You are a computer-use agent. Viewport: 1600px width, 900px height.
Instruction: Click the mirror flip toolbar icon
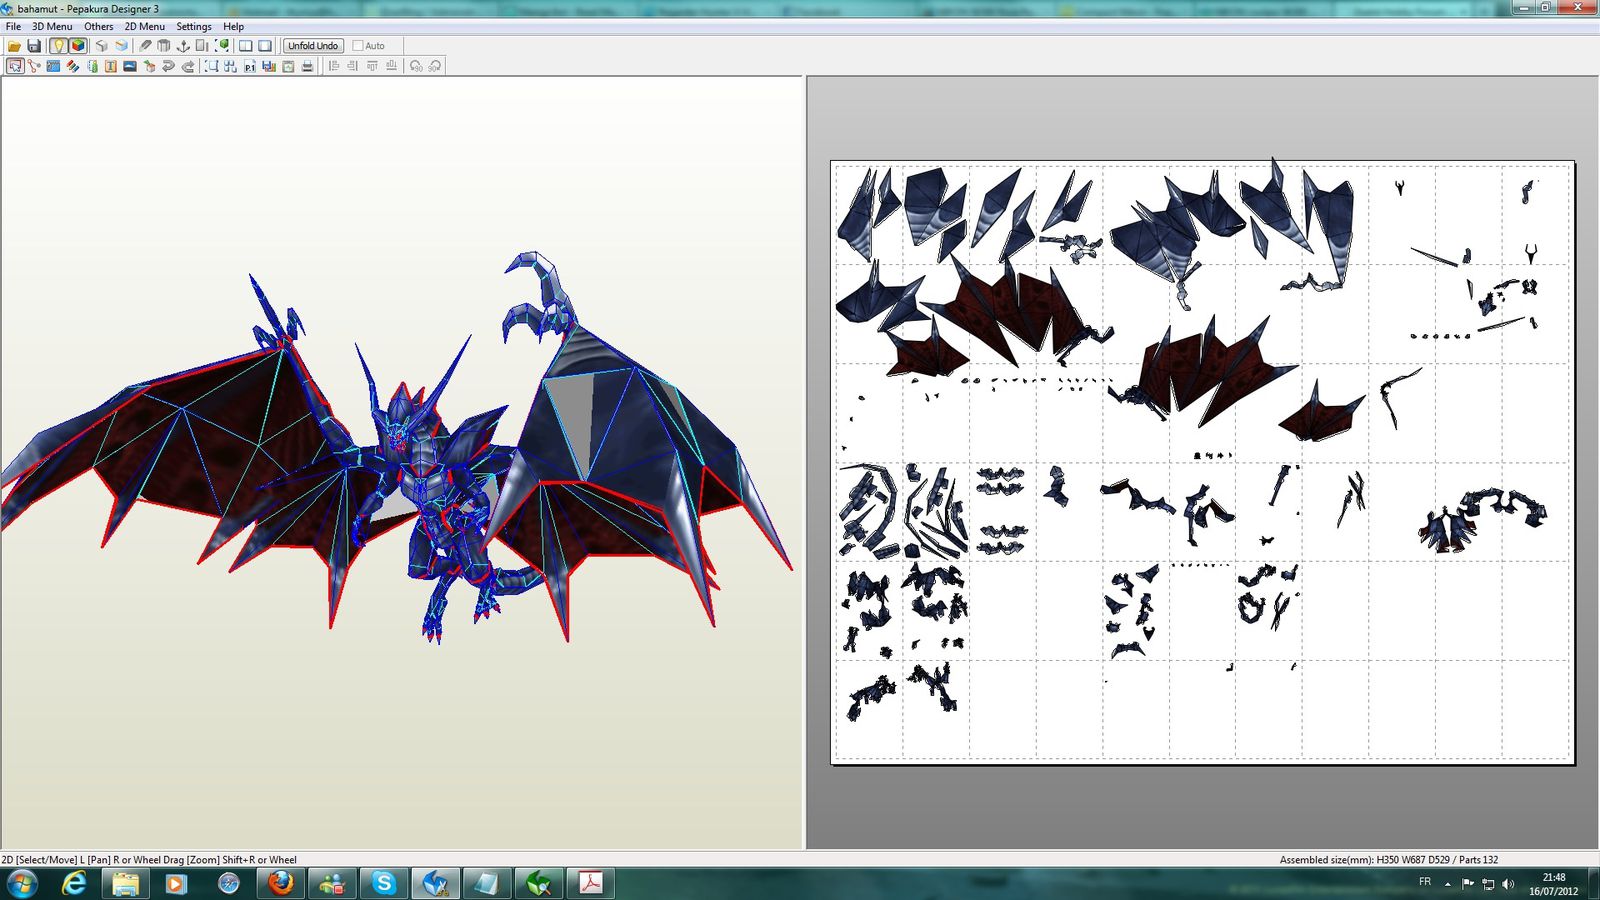click(202, 46)
